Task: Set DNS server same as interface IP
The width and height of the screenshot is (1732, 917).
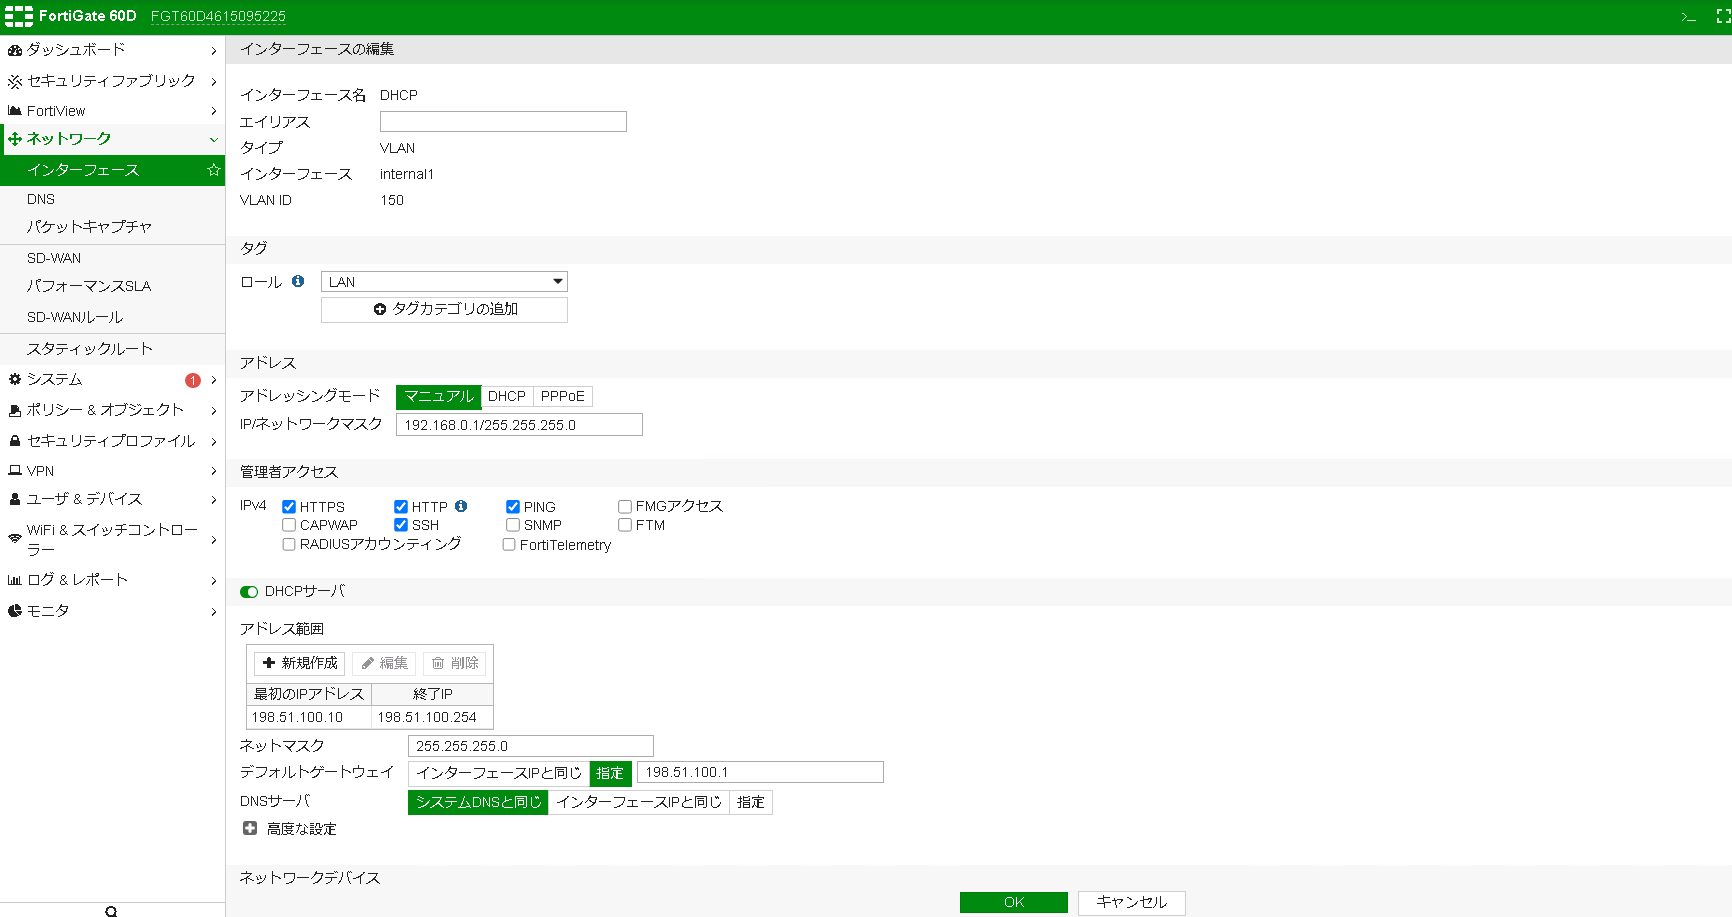Action: point(639,803)
